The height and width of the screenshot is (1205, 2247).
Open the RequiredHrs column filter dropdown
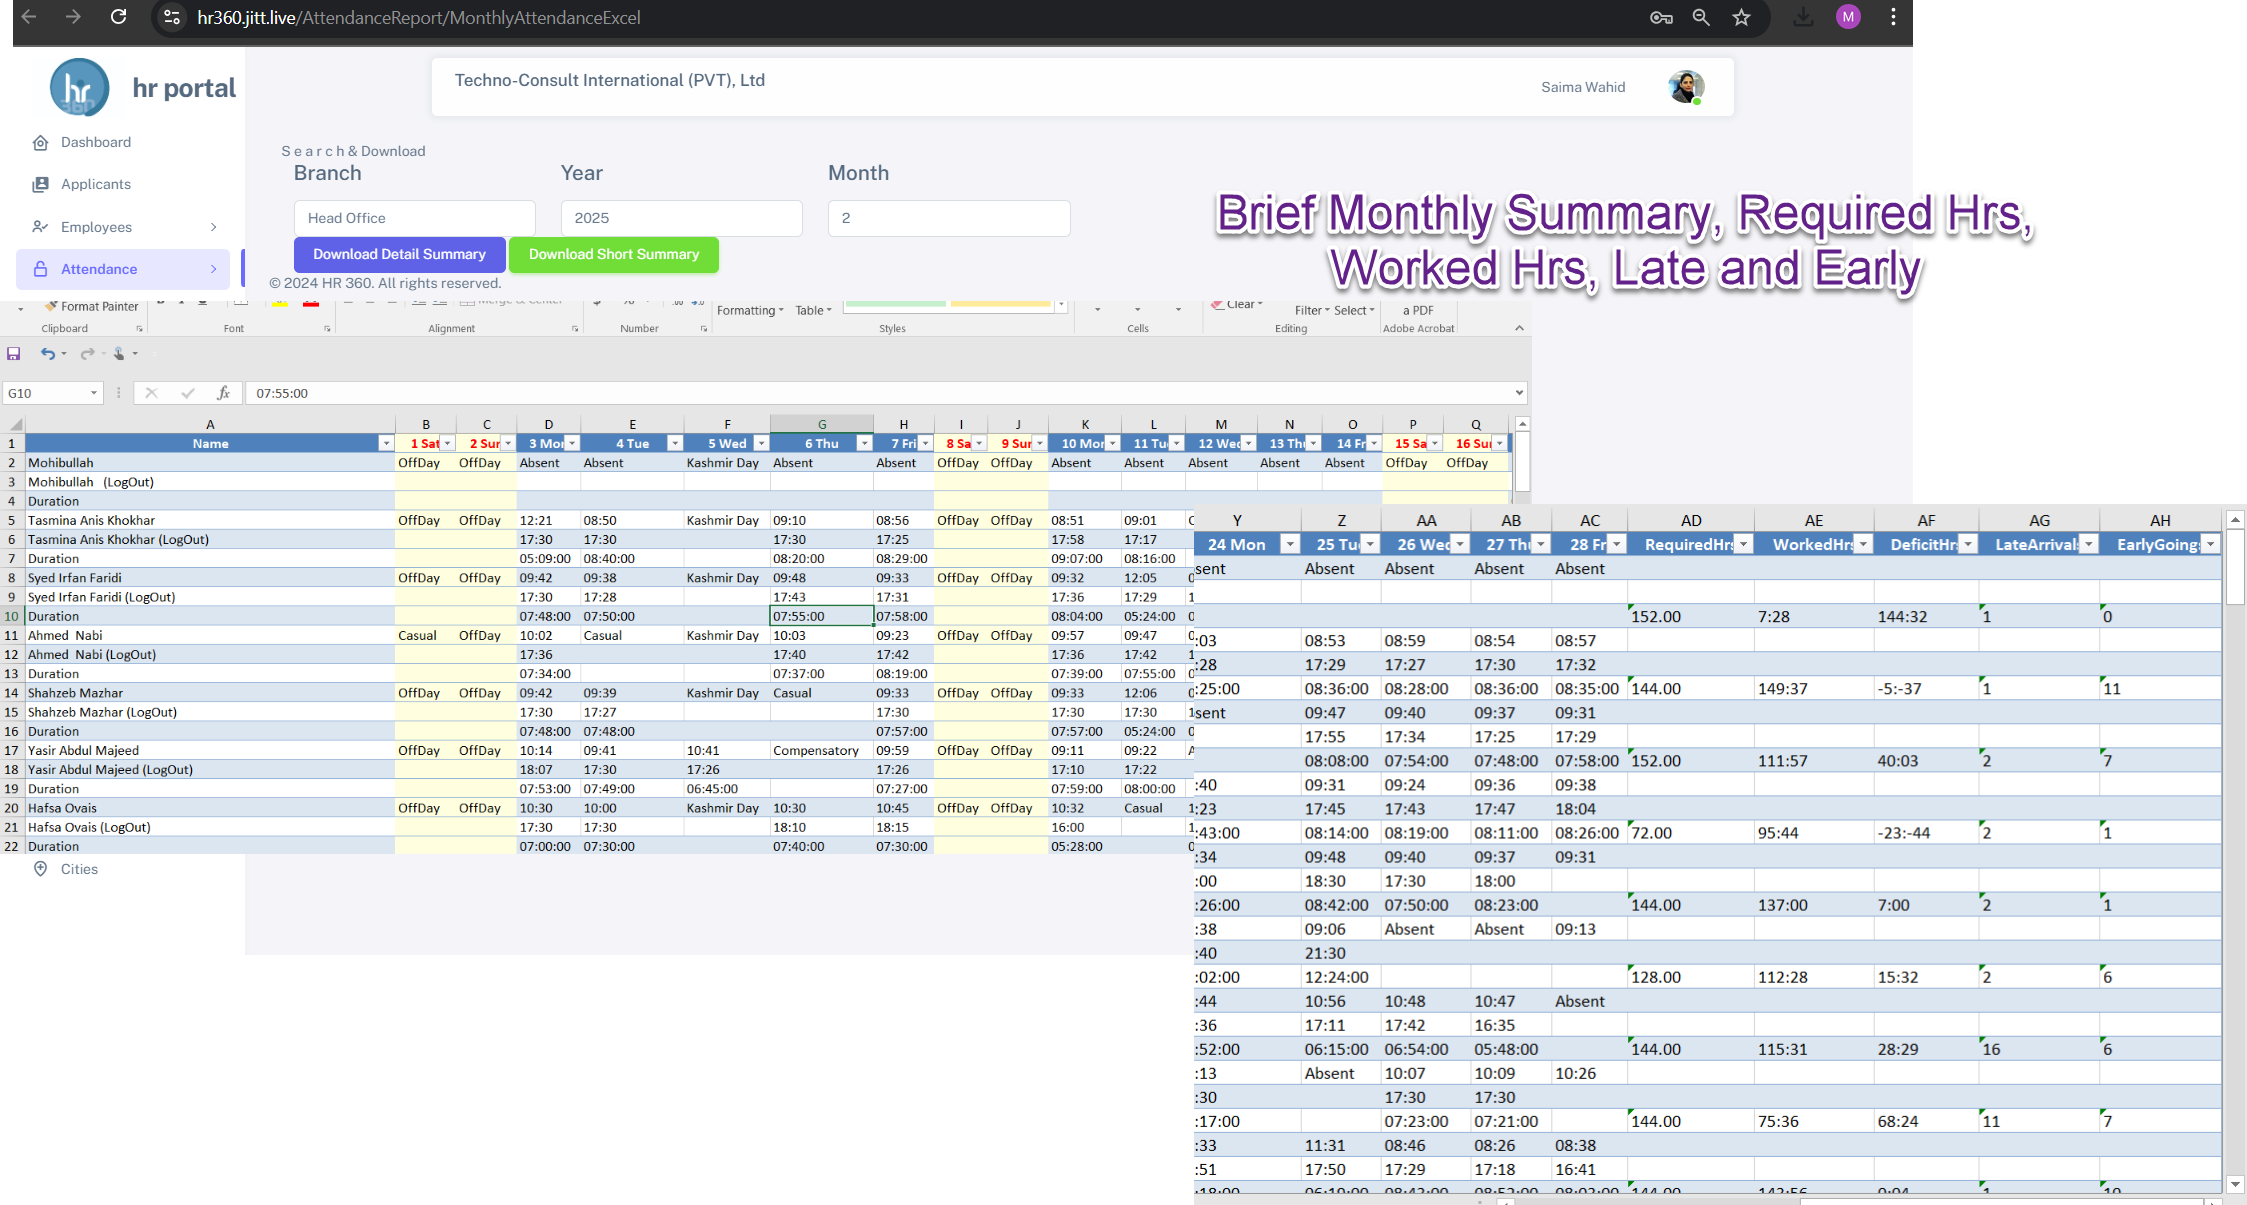(x=1743, y=544)
